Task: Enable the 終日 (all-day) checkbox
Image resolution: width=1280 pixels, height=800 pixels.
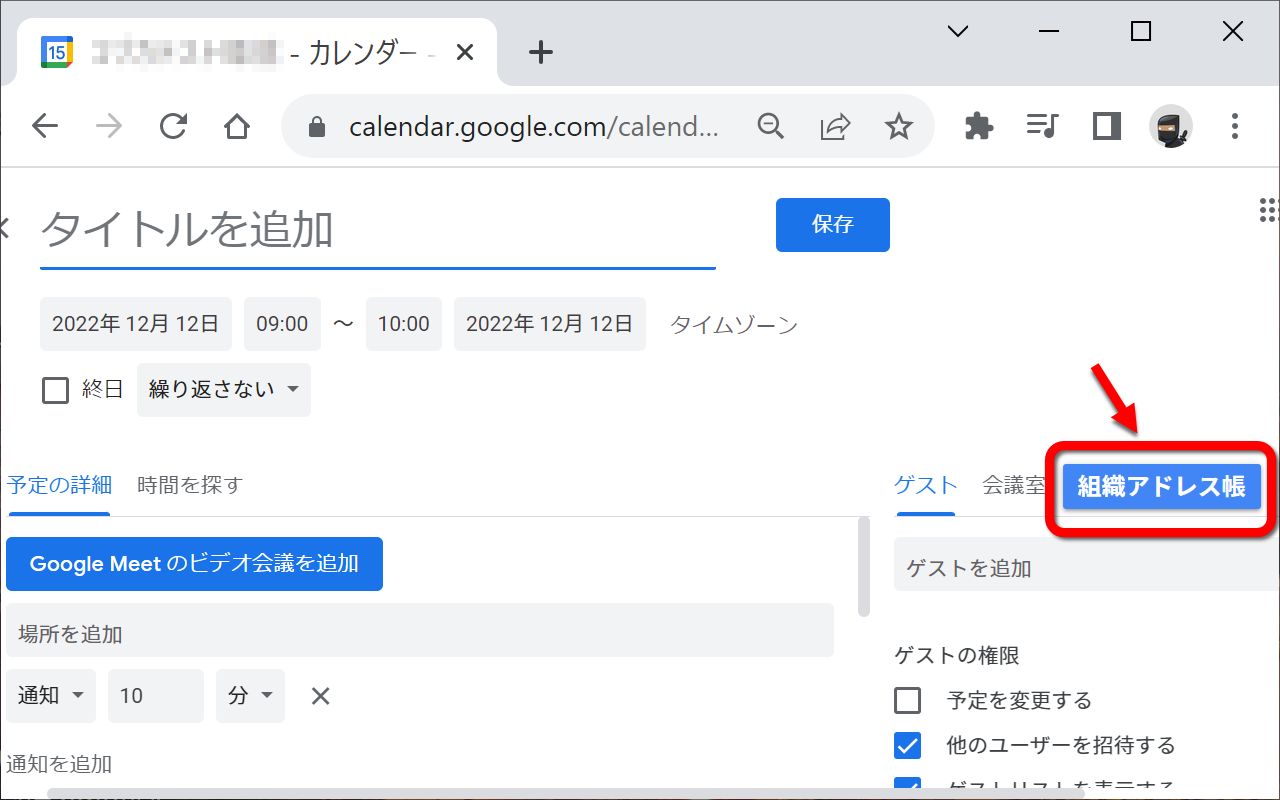Action: tap(55, 390)
